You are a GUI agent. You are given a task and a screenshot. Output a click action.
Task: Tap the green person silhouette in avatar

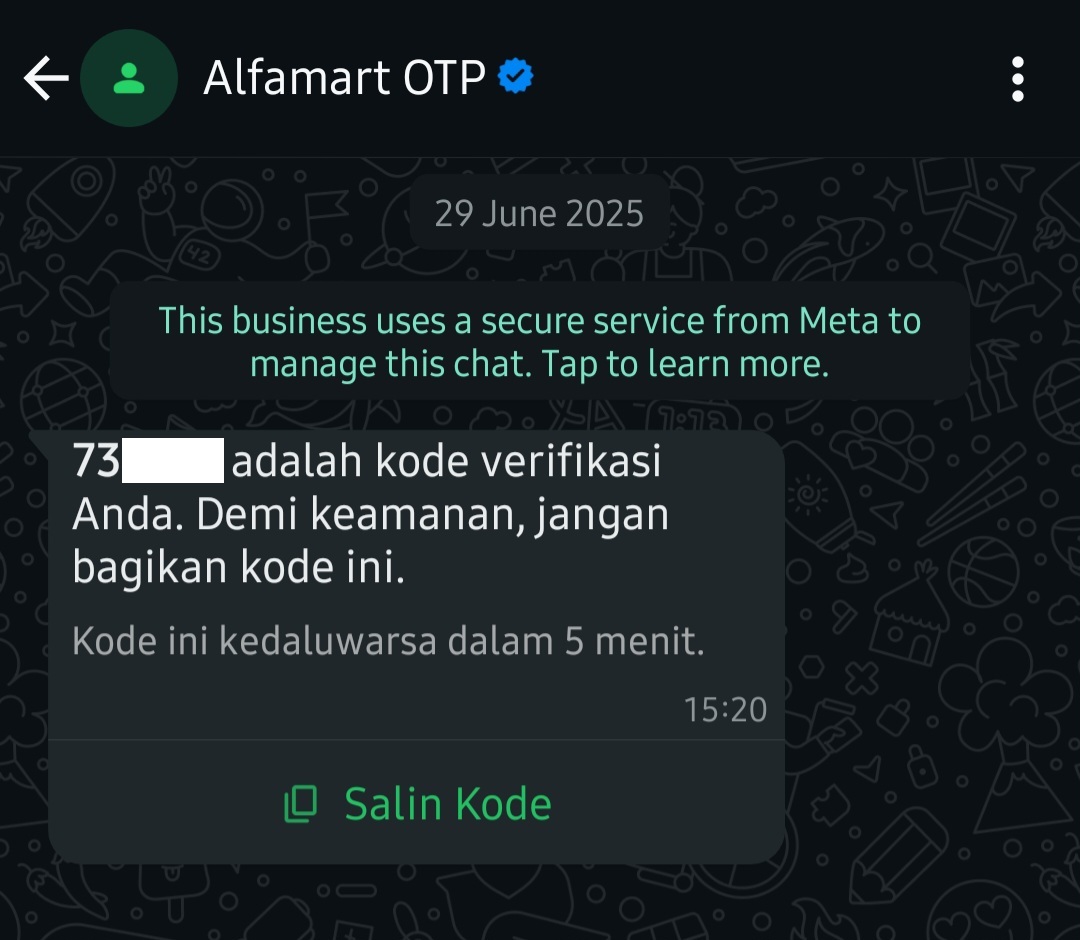coord(129,78)
